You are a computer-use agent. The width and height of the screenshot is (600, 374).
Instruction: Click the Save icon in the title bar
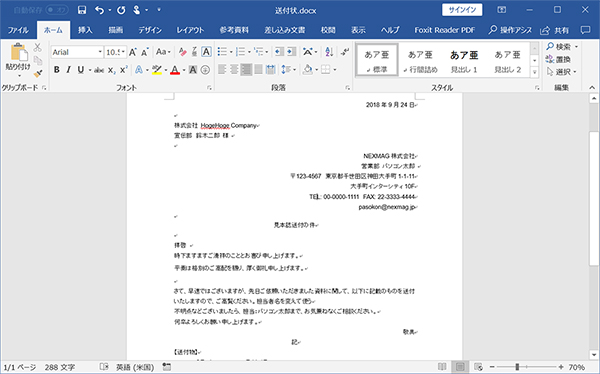pos(82,10)
